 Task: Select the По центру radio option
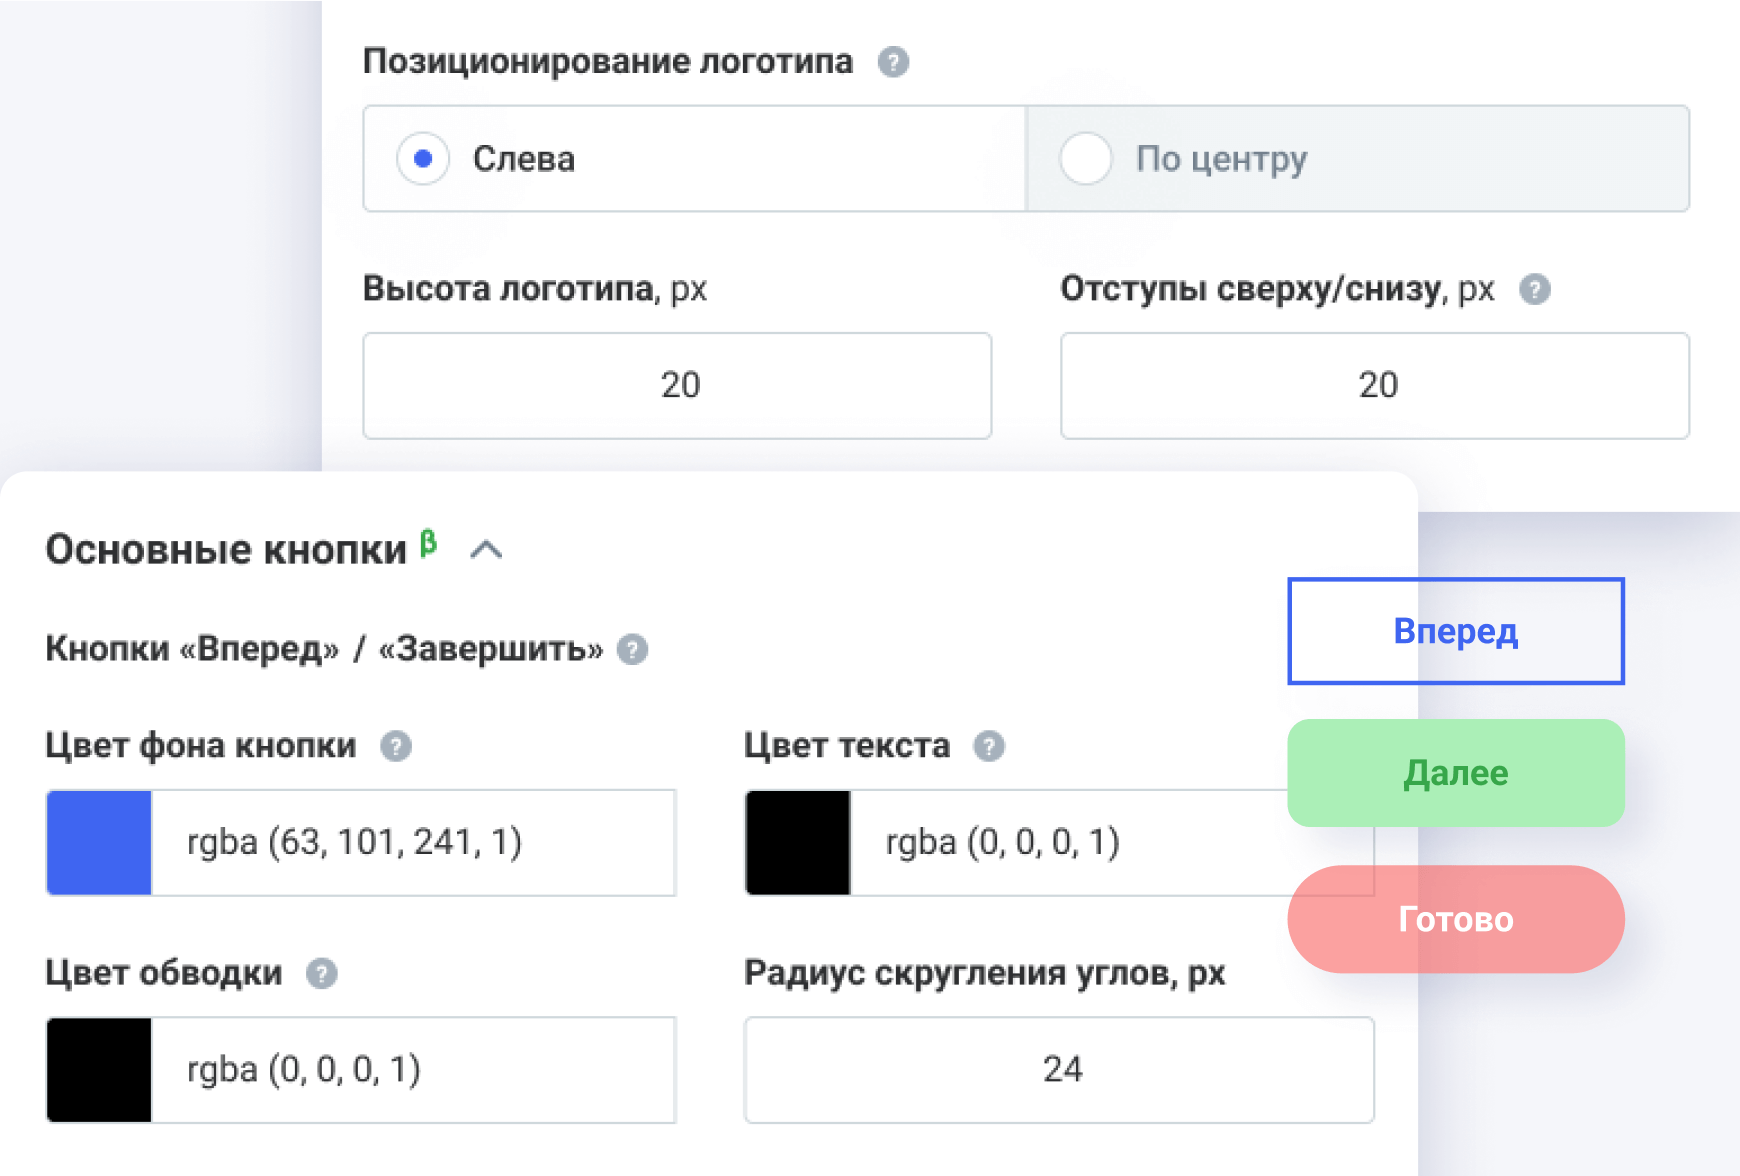pyautogui.click(x=1086, y=159)
